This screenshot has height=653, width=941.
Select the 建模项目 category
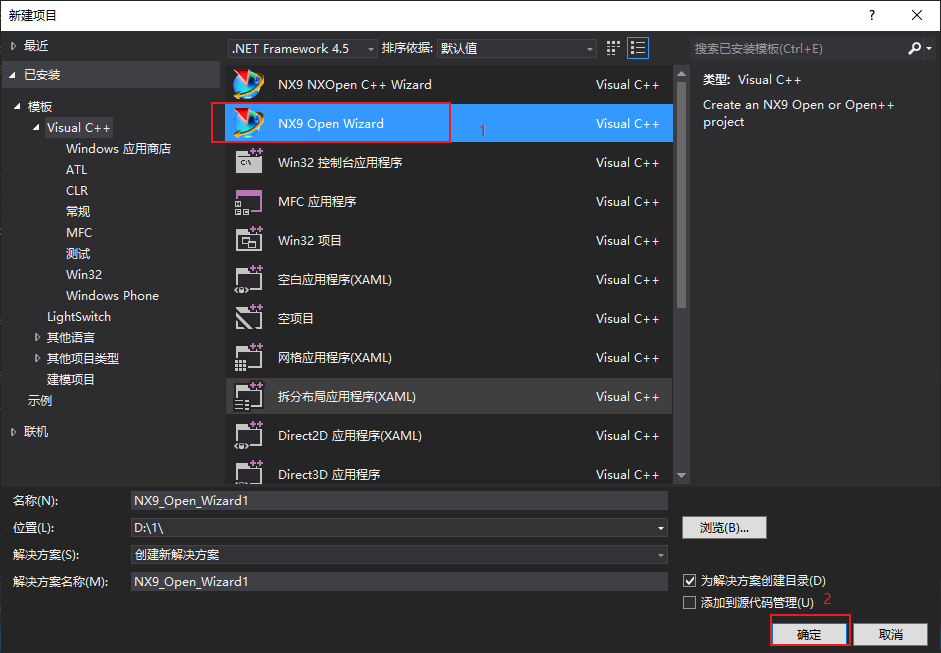71,379
